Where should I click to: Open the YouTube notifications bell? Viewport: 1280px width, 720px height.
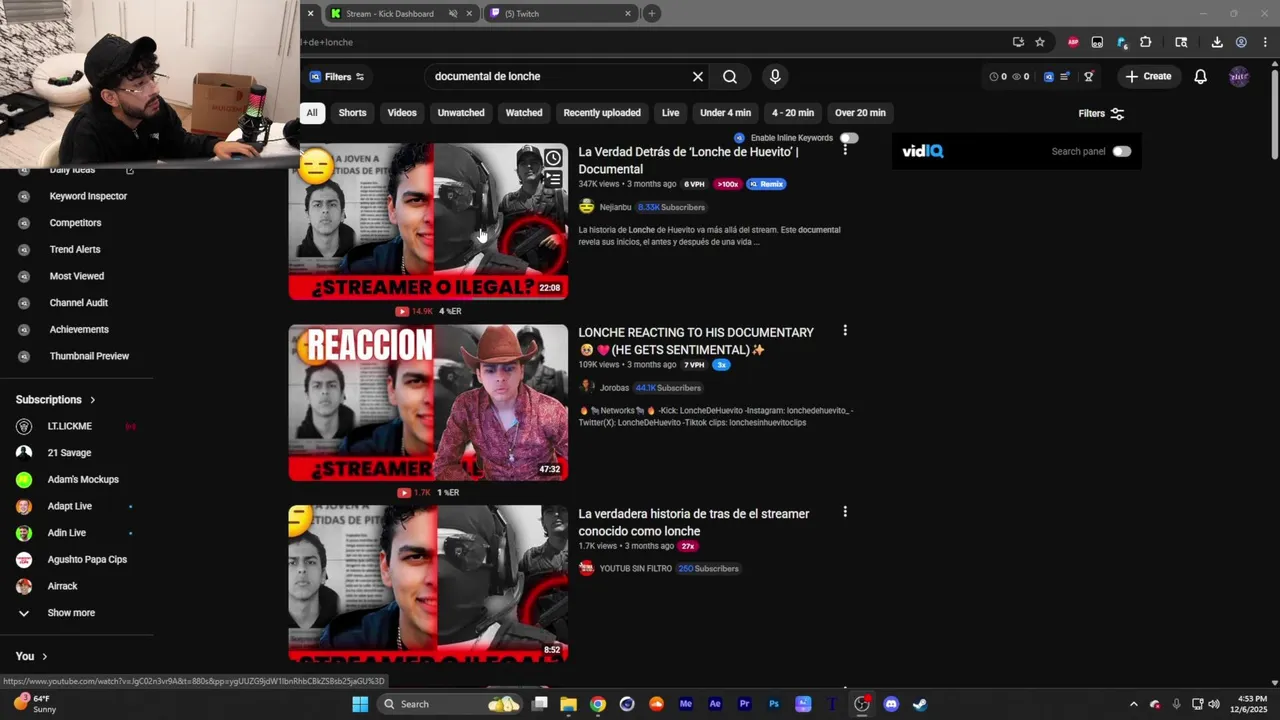coord(1201,77)
